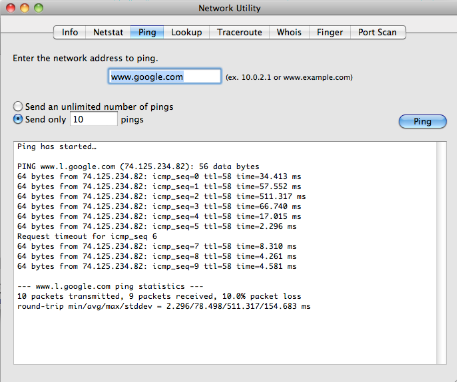Click the round-trip min/avg/max/stddev line
This screenshot has width=457, height=382.
(164, 306)
